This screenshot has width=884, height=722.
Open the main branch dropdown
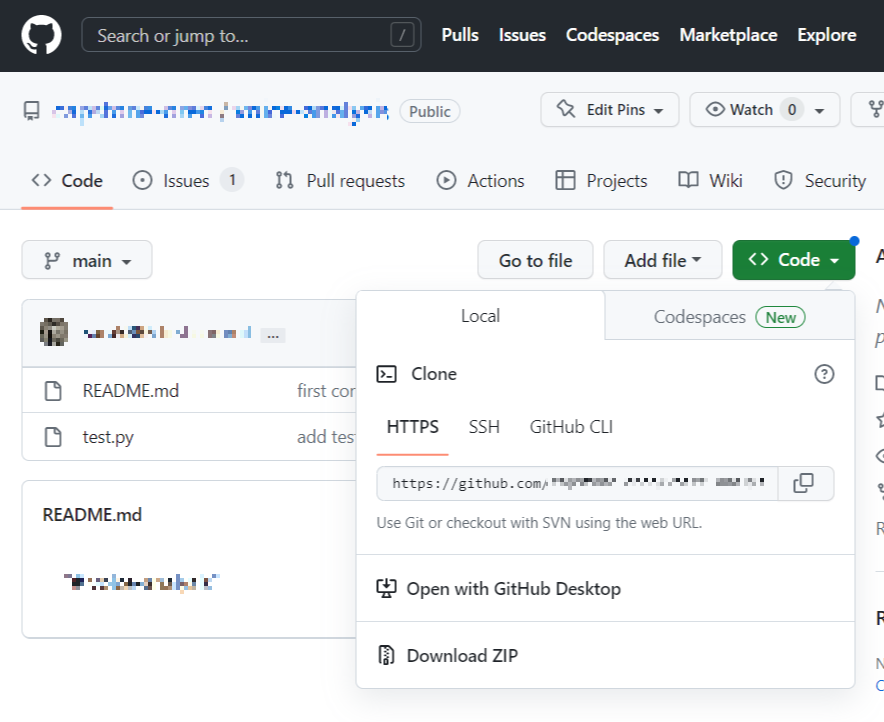pyautogui.click(x=87, y=260)
